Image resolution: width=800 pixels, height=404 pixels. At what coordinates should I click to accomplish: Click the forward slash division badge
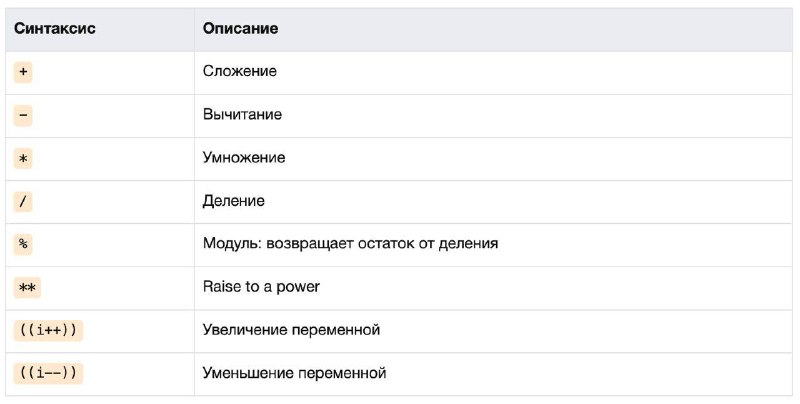23,201
